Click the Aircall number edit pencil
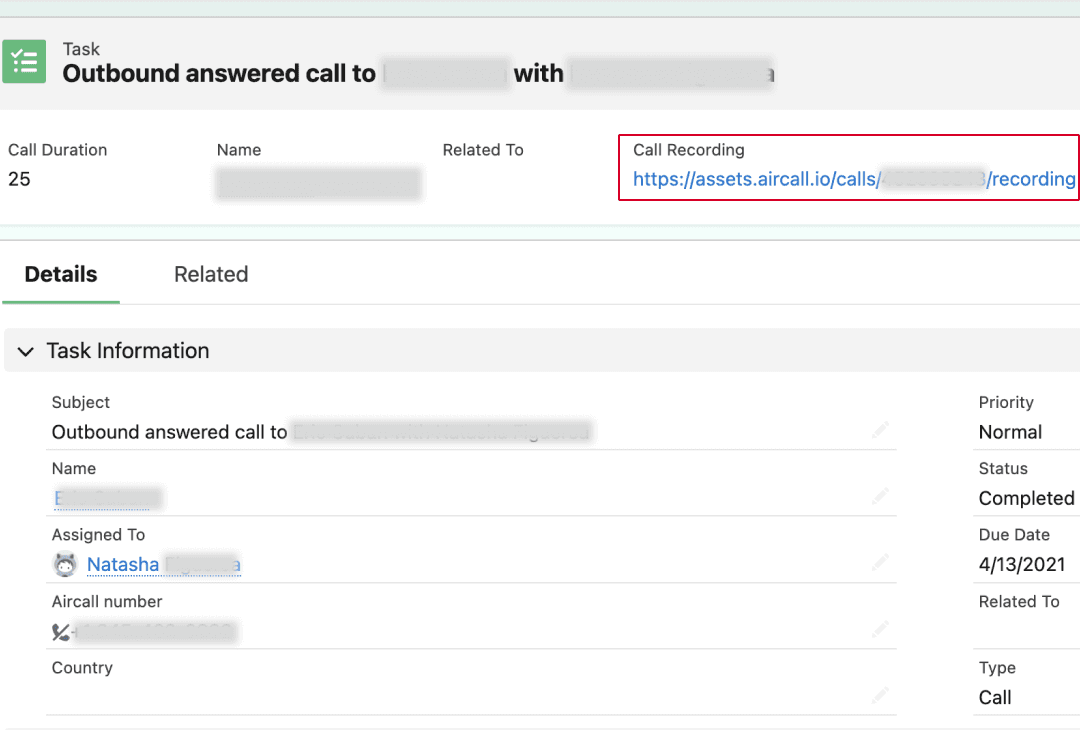The height and width of the screenshot is (730, 1080). 880,631
